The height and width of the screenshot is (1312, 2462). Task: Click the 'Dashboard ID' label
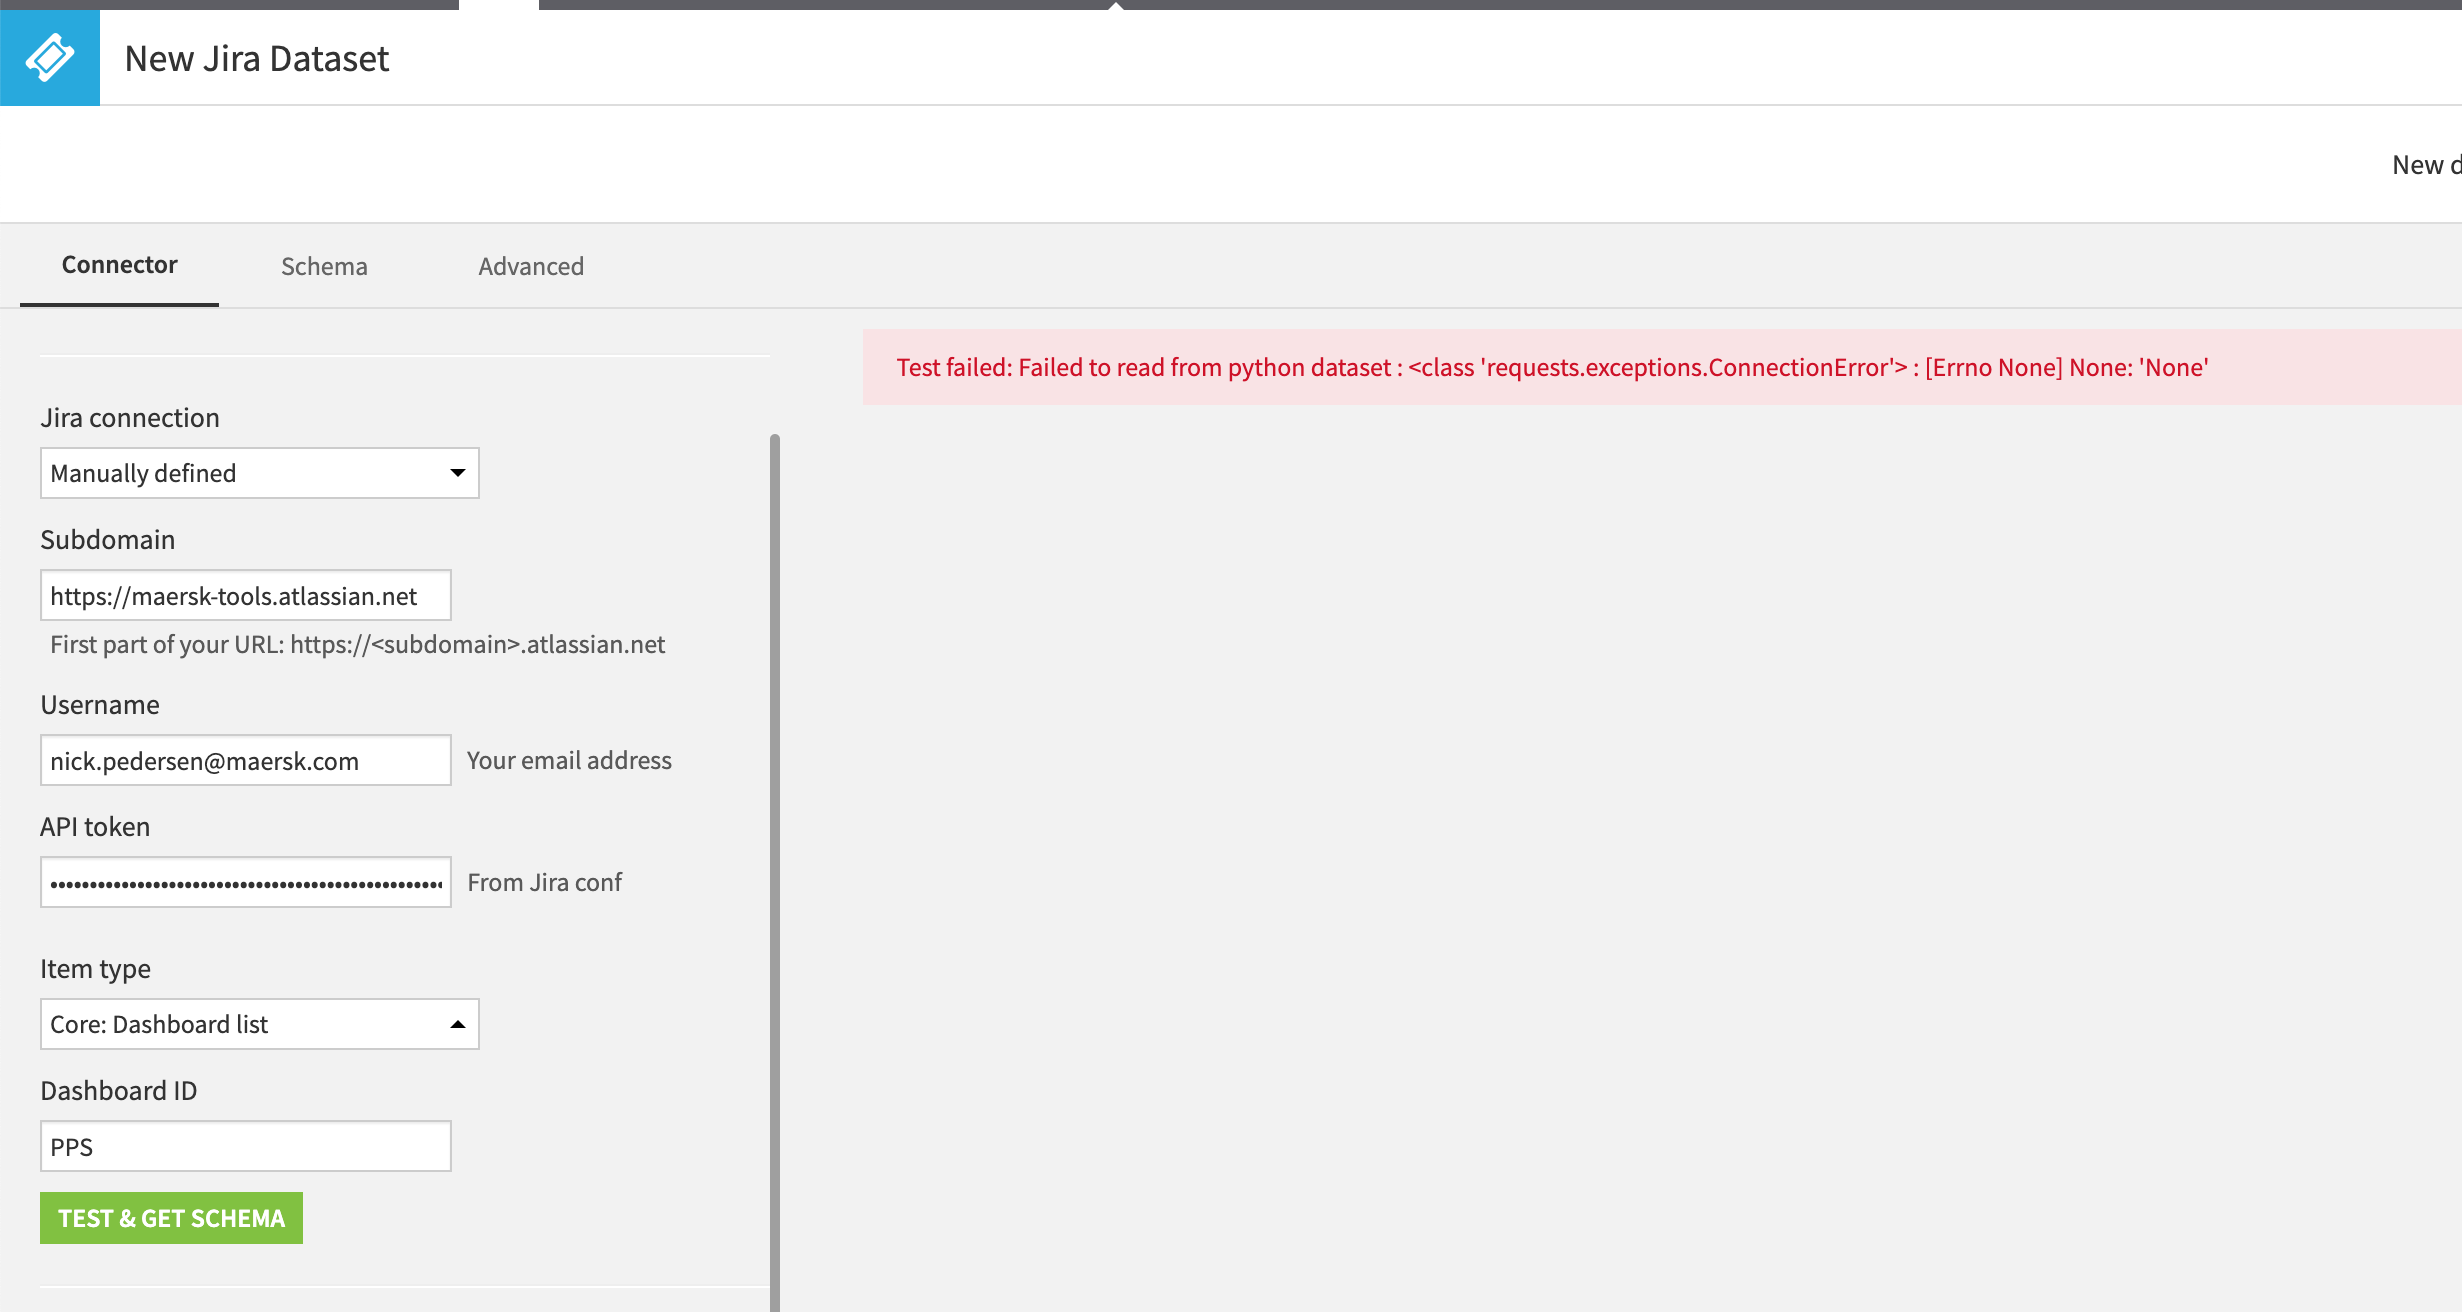tap(119, 1091)
